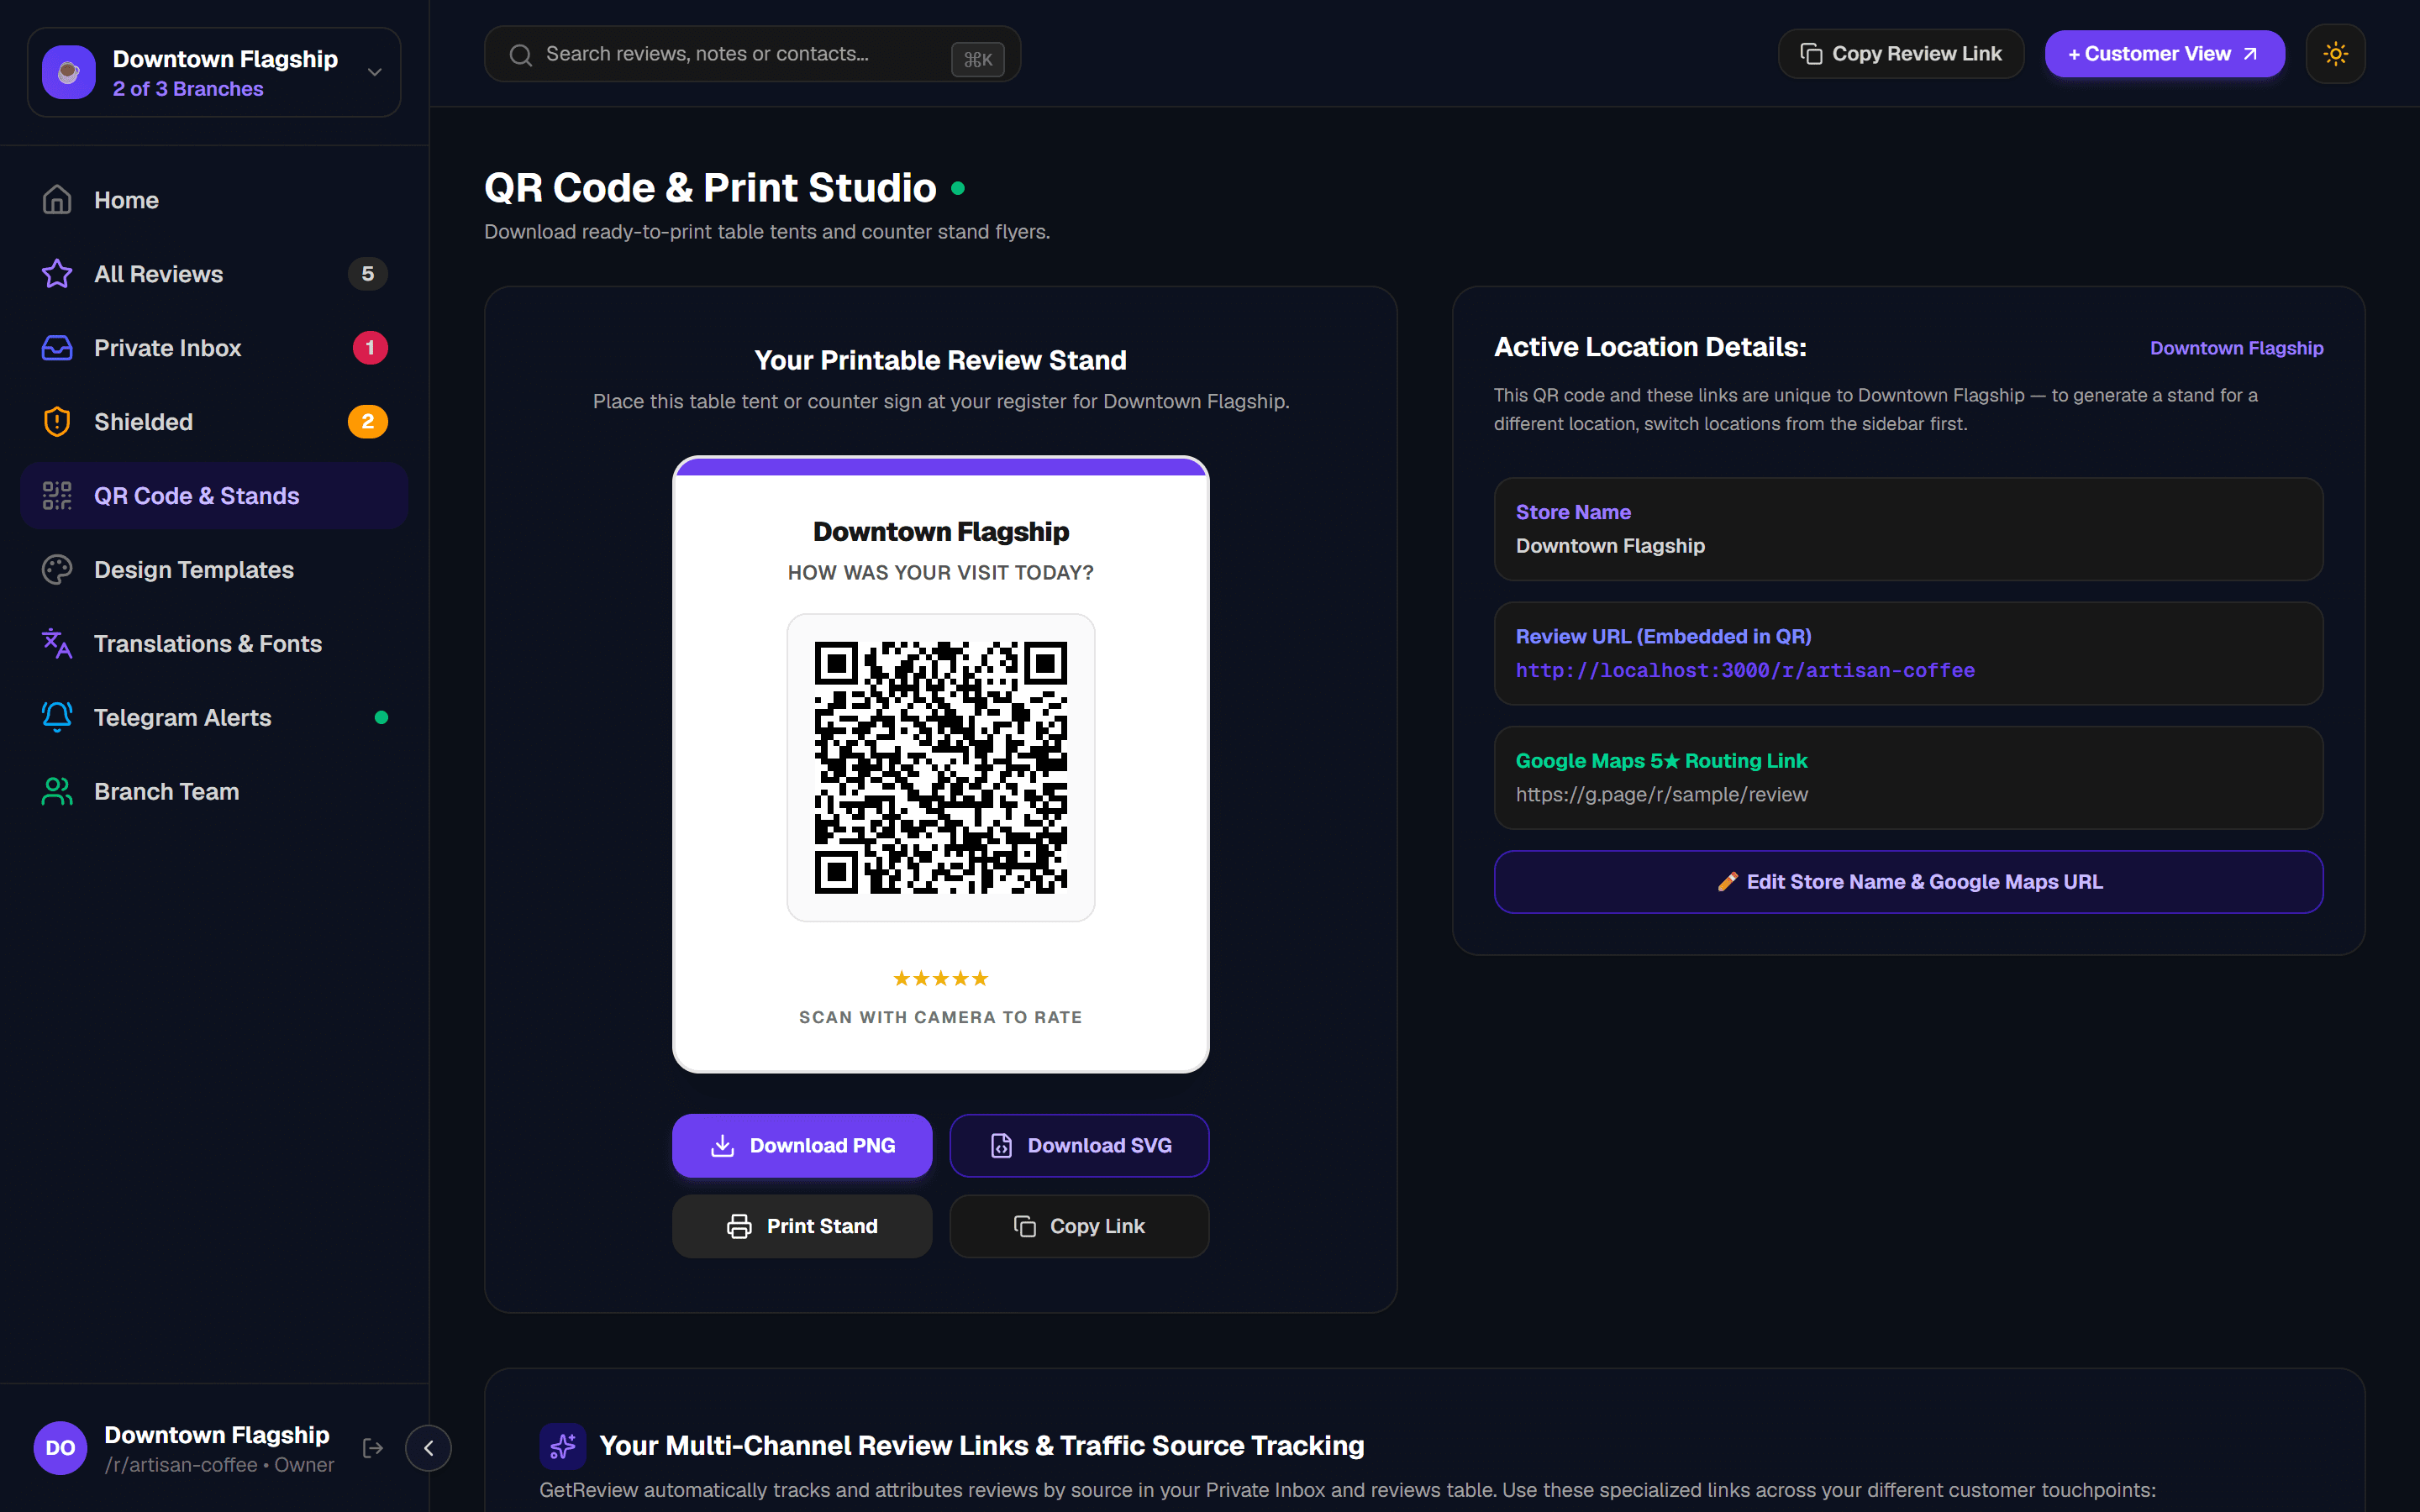Click the Telegram Alerts bell icon
This screenshot has width=2420, height=1512.
coord(57,718)
